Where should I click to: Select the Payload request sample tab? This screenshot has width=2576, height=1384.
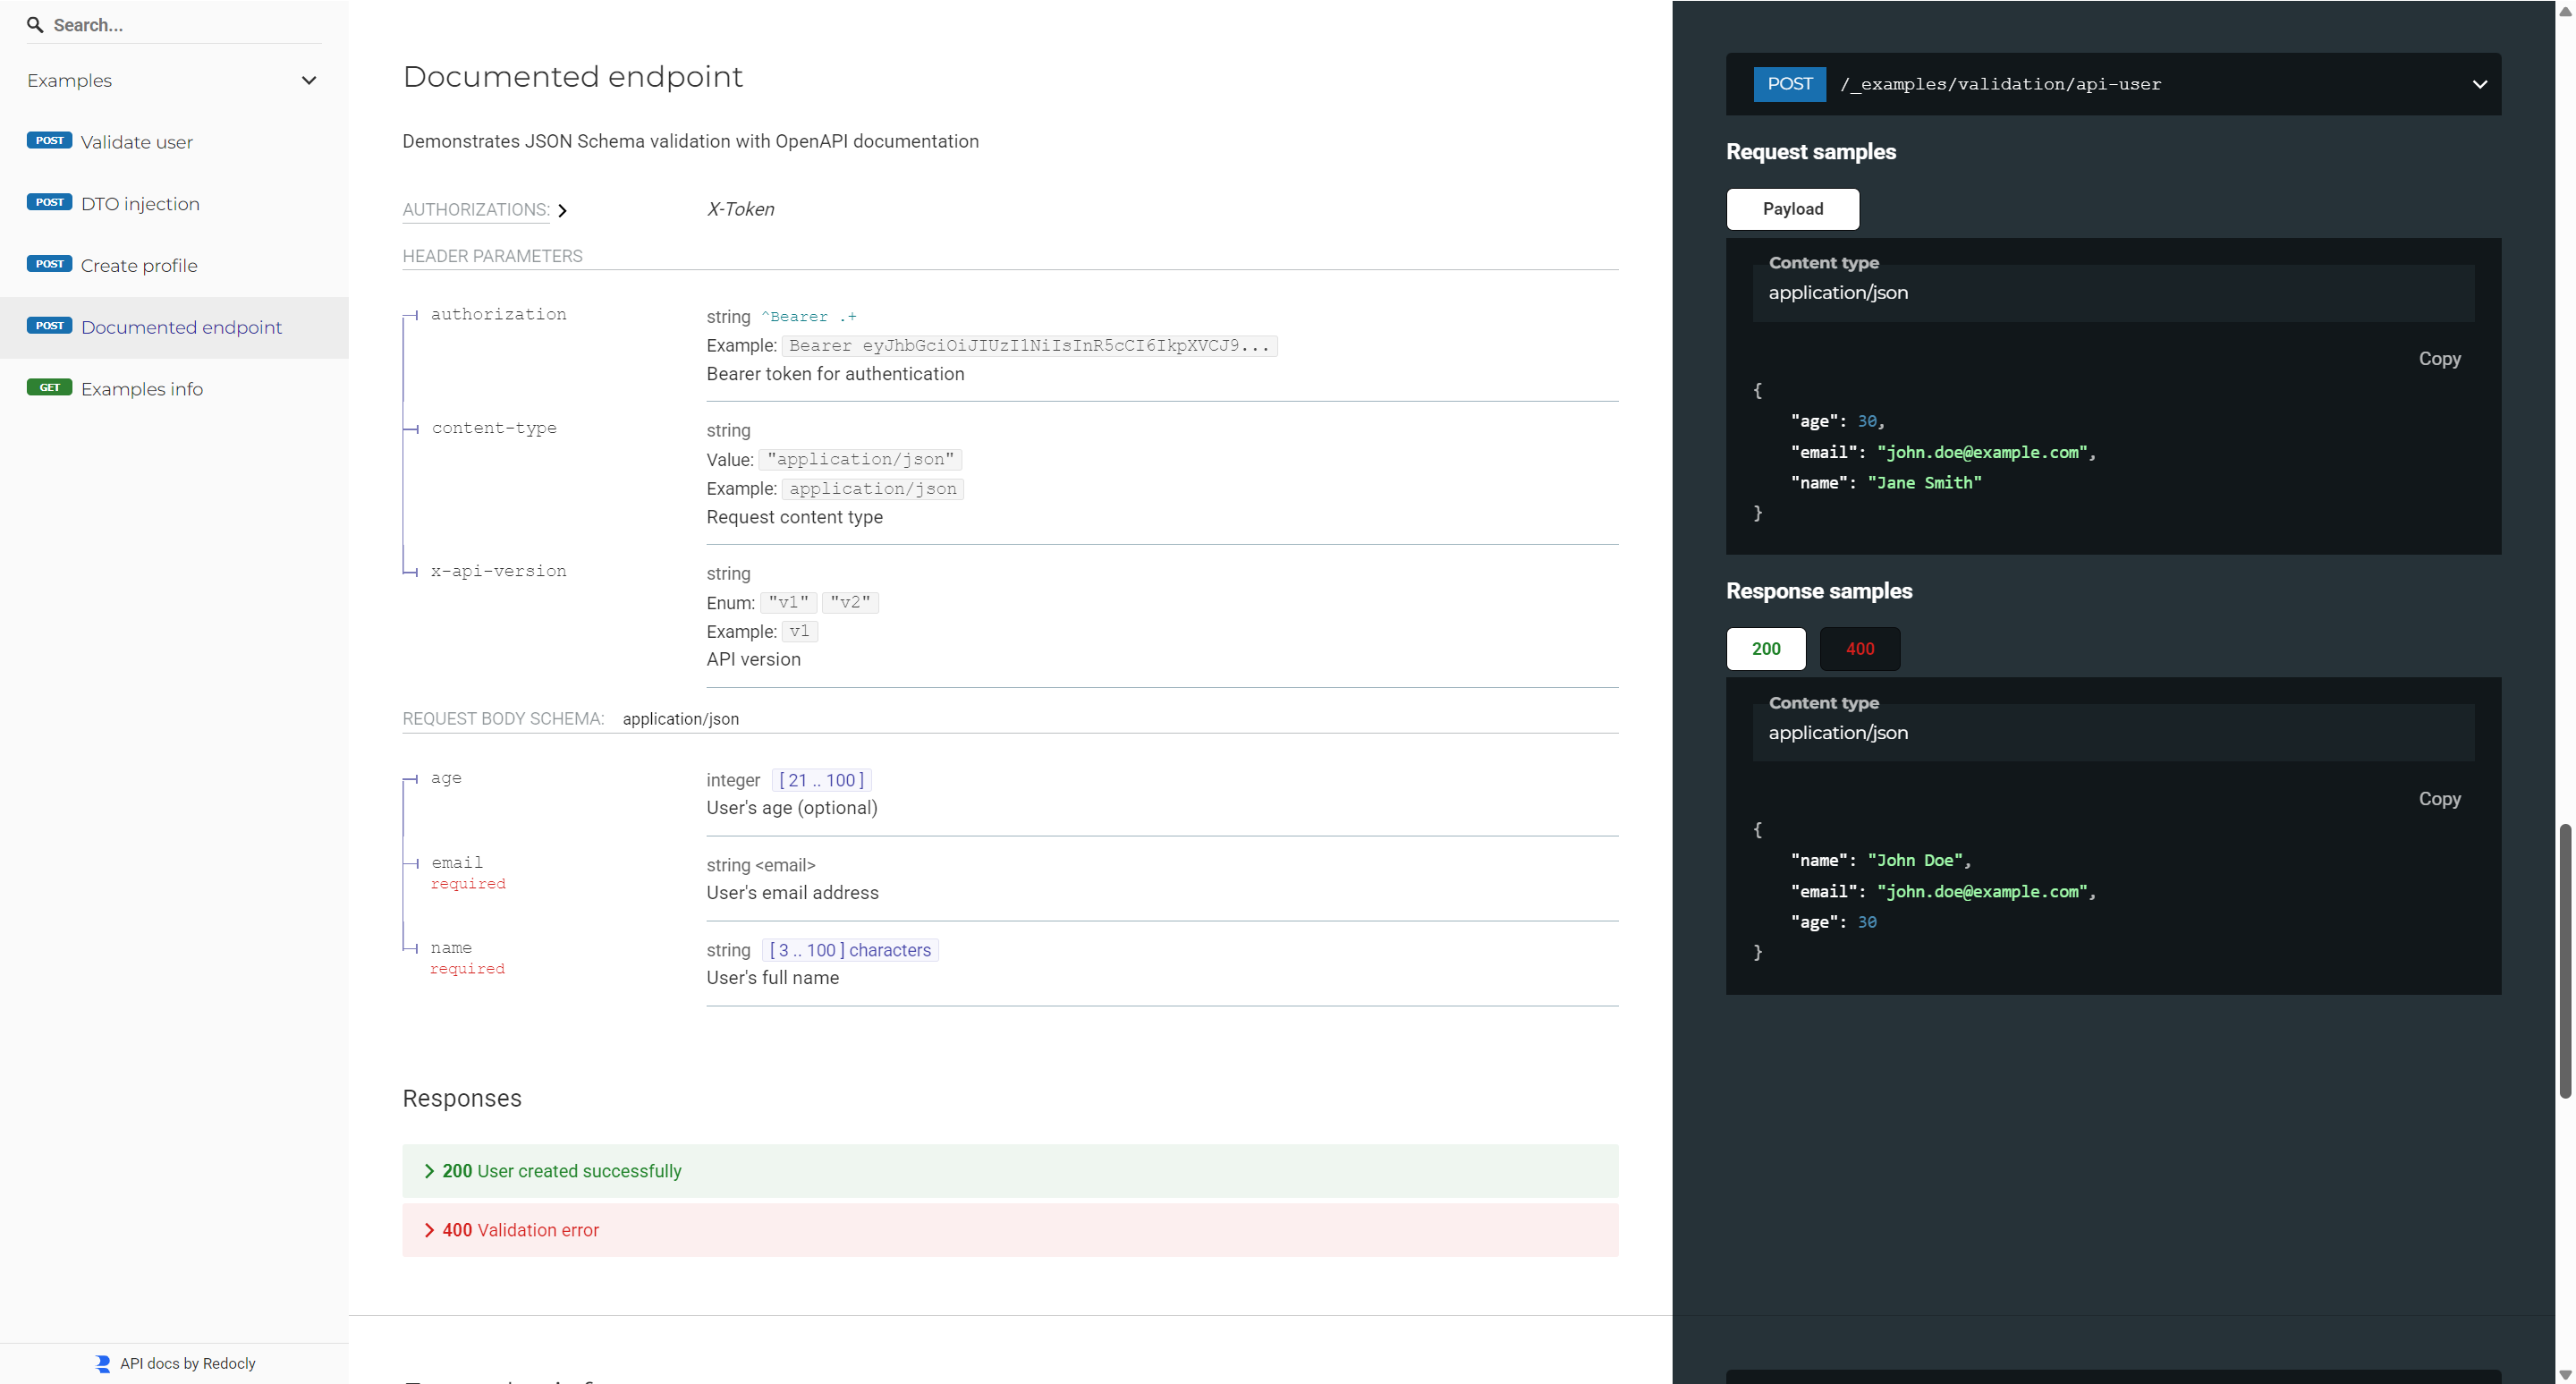pos(1792,209)
